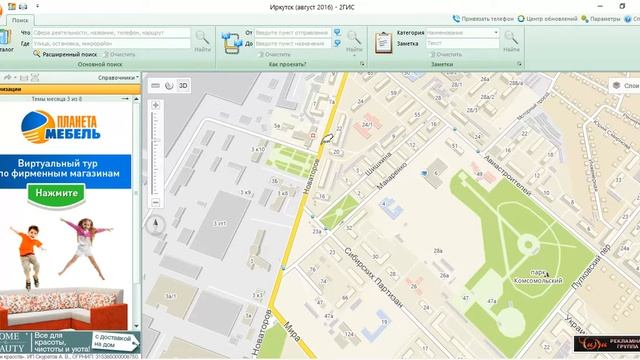Clear main search with Очистить
This screenshot has height=360, width=640.
[x=119, y=54]
